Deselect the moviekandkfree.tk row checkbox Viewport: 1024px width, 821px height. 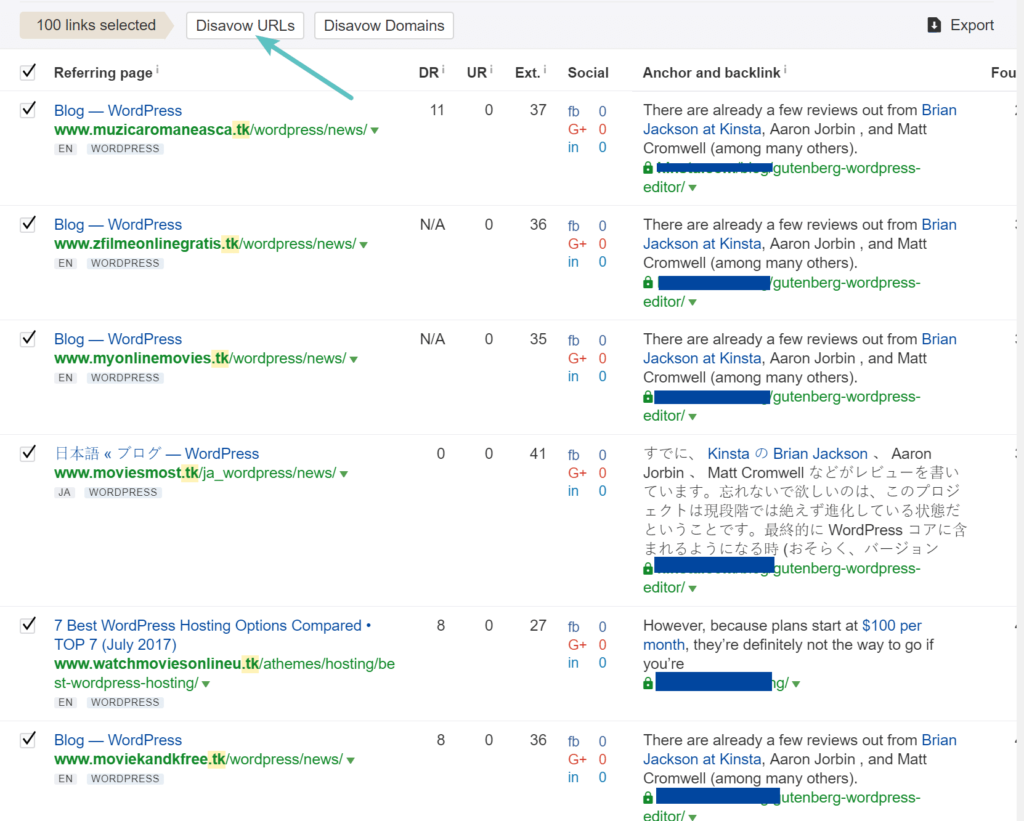[28, 740]
